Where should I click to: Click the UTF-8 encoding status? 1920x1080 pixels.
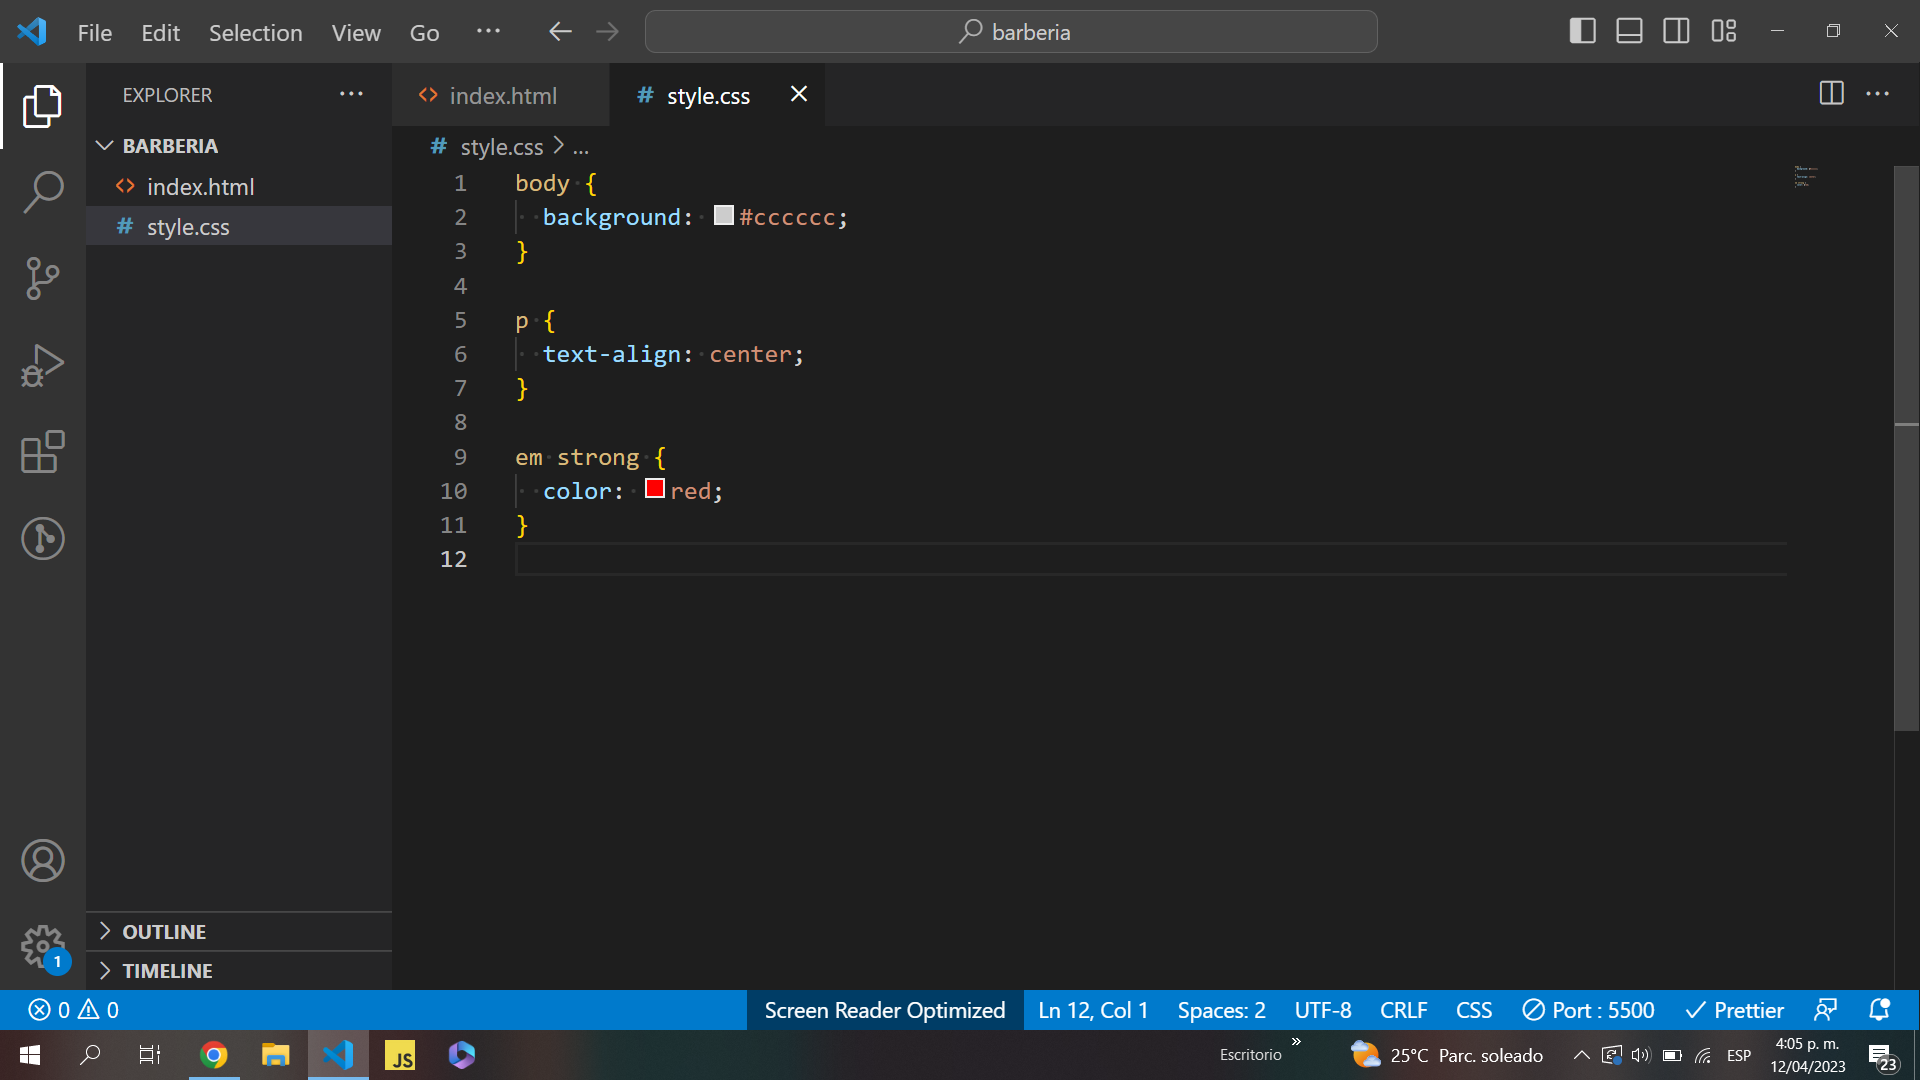pyautogui.click(x=1323, y=1010)
